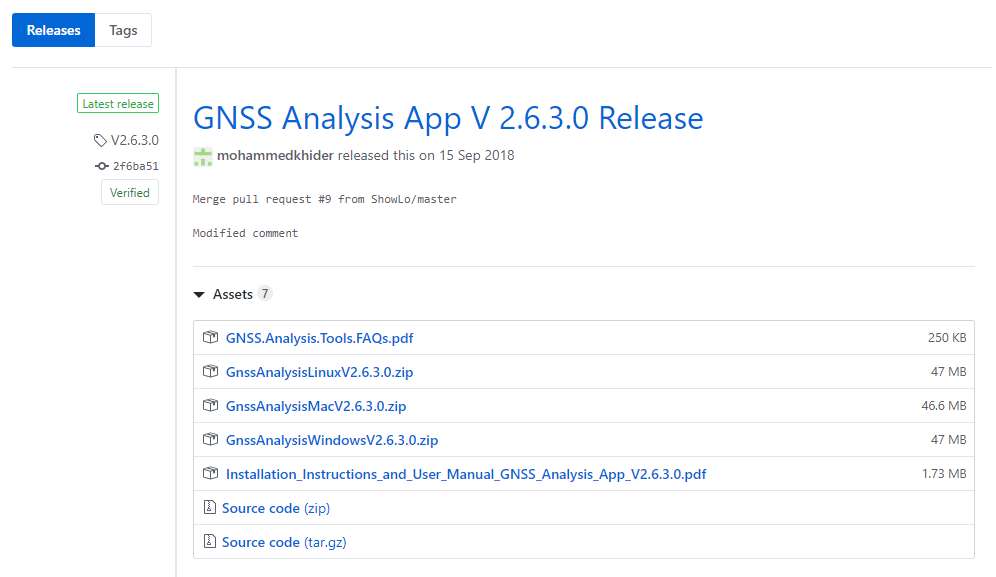Image resolution: width=996 pixels, height=577 pixels.
Task: Click the package icon beside GNSS.Analysis.Tools.FAQs.pdf
Action: pos(210,338)
